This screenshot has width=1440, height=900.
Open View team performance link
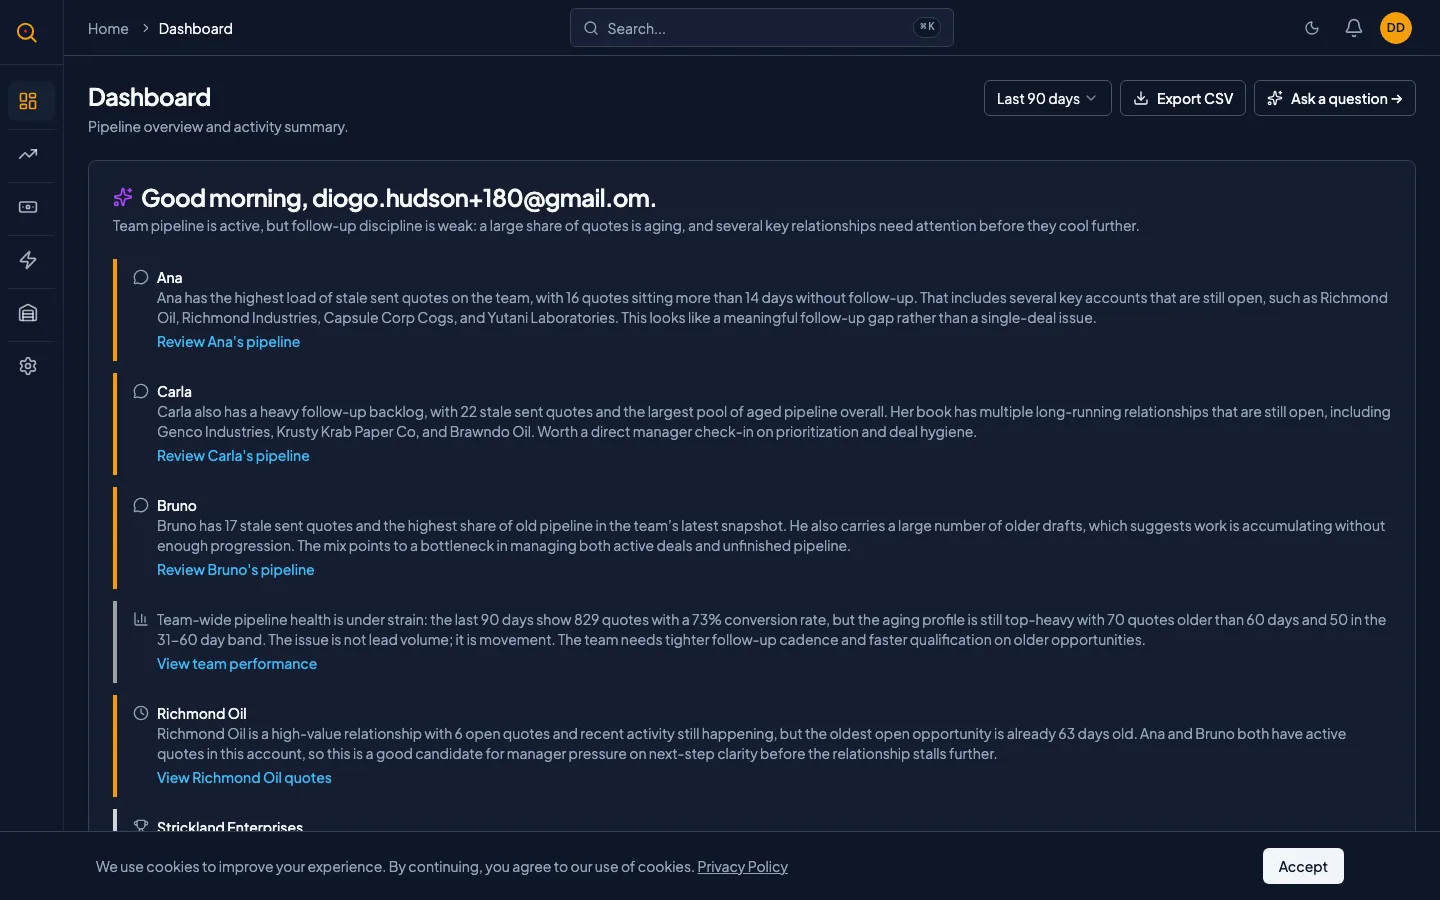click(x=237, y=664)
